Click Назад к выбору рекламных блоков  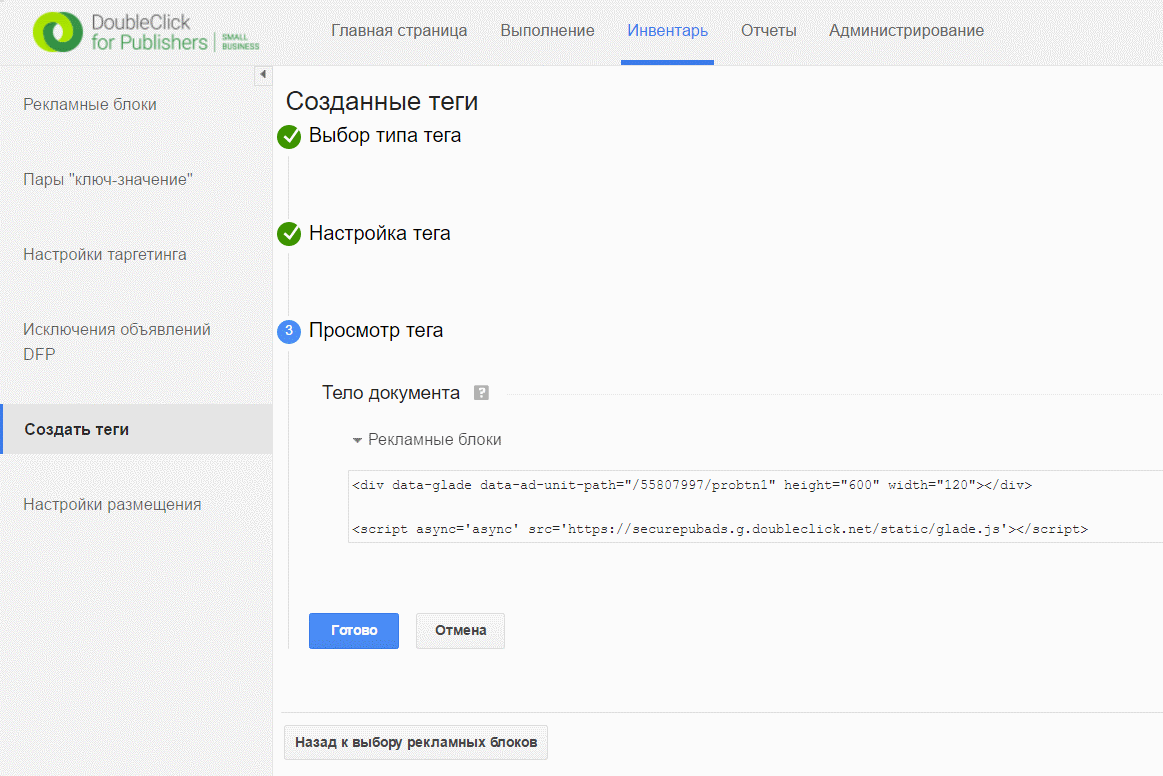[x=416, y=743]
